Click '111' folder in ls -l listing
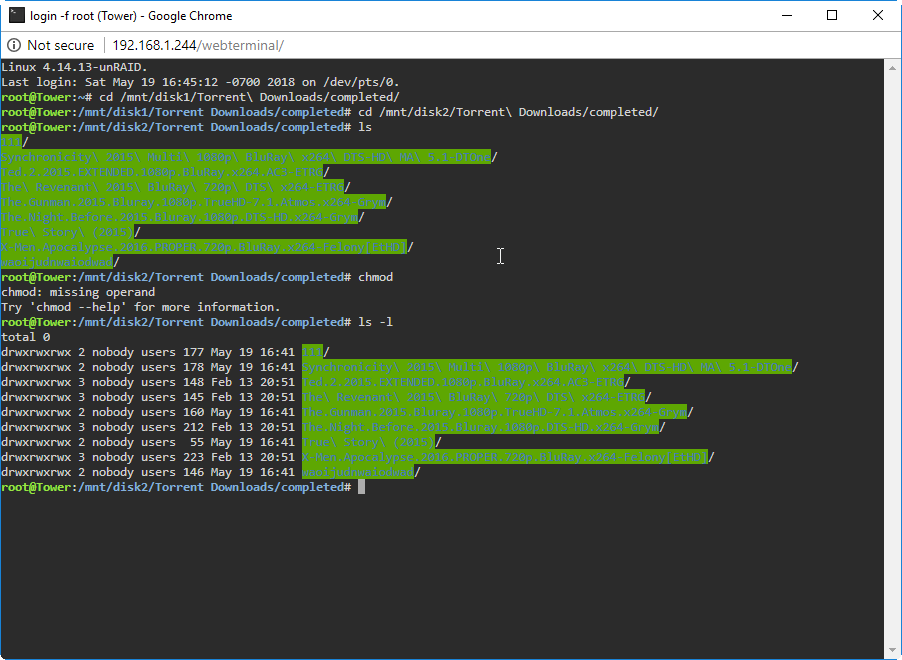This screenshot has width=902, height=660. click(x=312, y=352)
